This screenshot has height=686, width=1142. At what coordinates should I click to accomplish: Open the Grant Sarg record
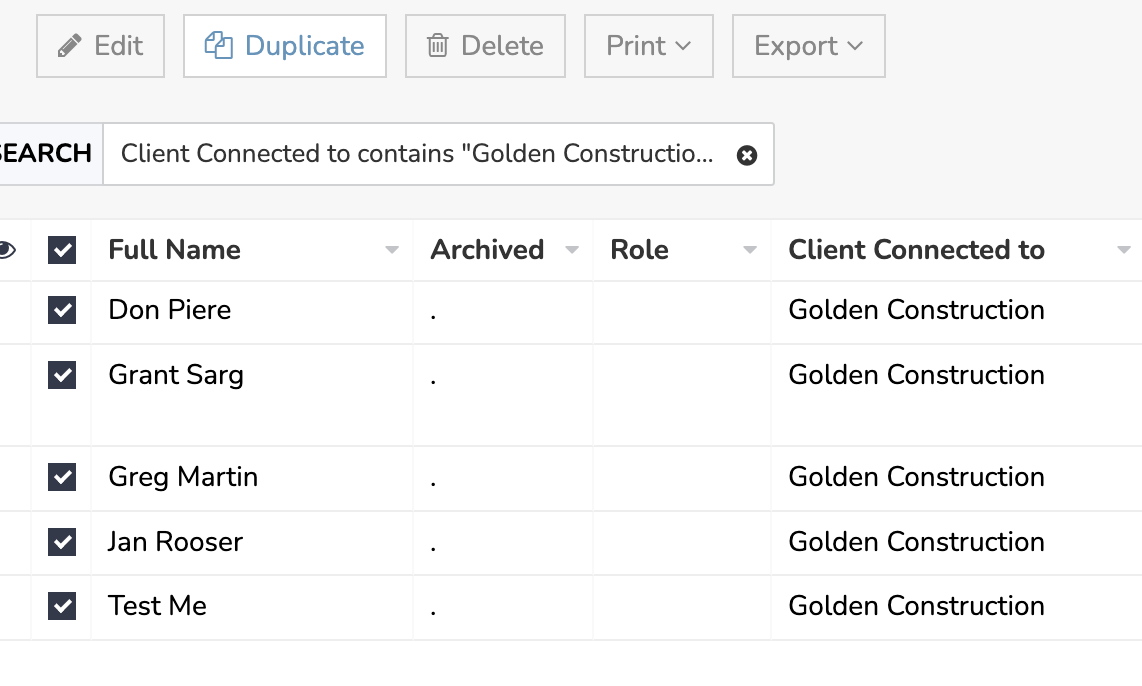click(x=176, y=375)
